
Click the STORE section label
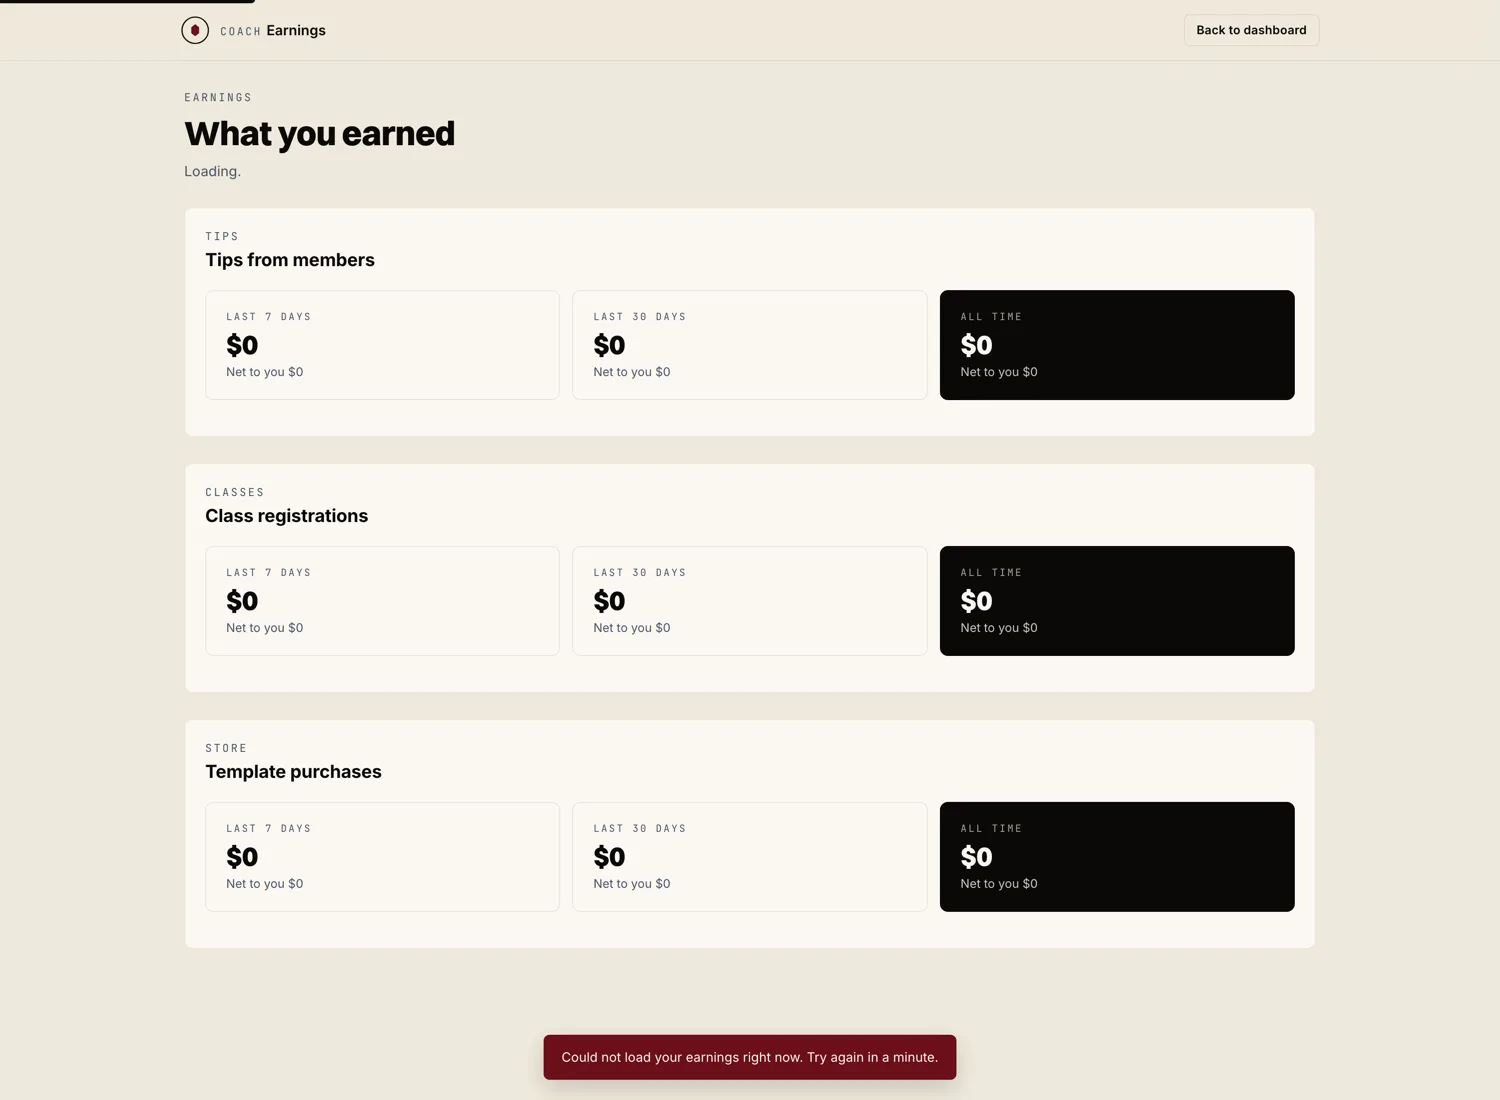226,748
